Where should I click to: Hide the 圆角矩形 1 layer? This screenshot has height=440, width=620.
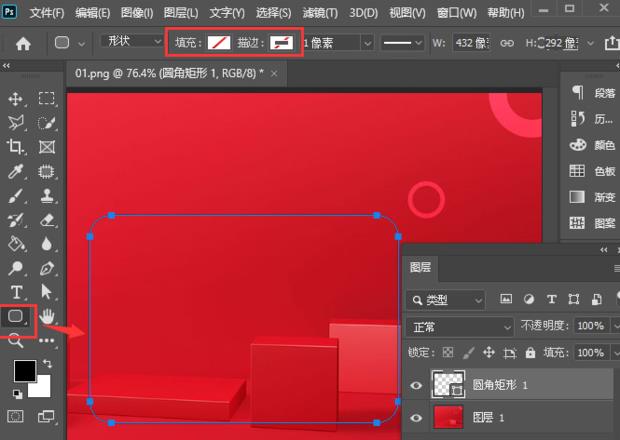(x=417, y=385)
